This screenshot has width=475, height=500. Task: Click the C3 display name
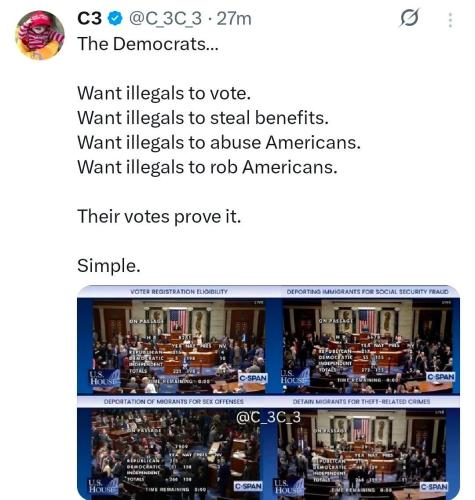point(89,19)
